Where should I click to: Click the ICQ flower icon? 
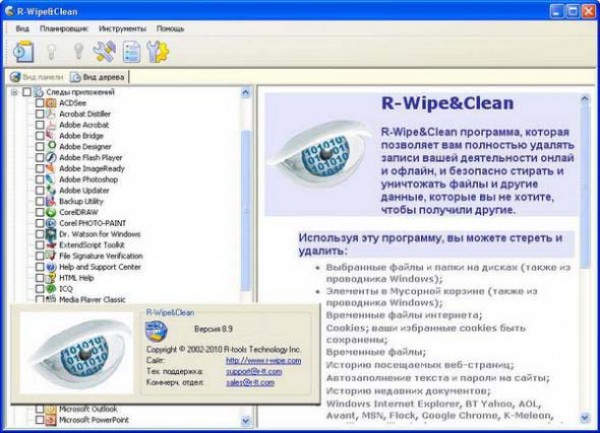click(x=51, y=288)
